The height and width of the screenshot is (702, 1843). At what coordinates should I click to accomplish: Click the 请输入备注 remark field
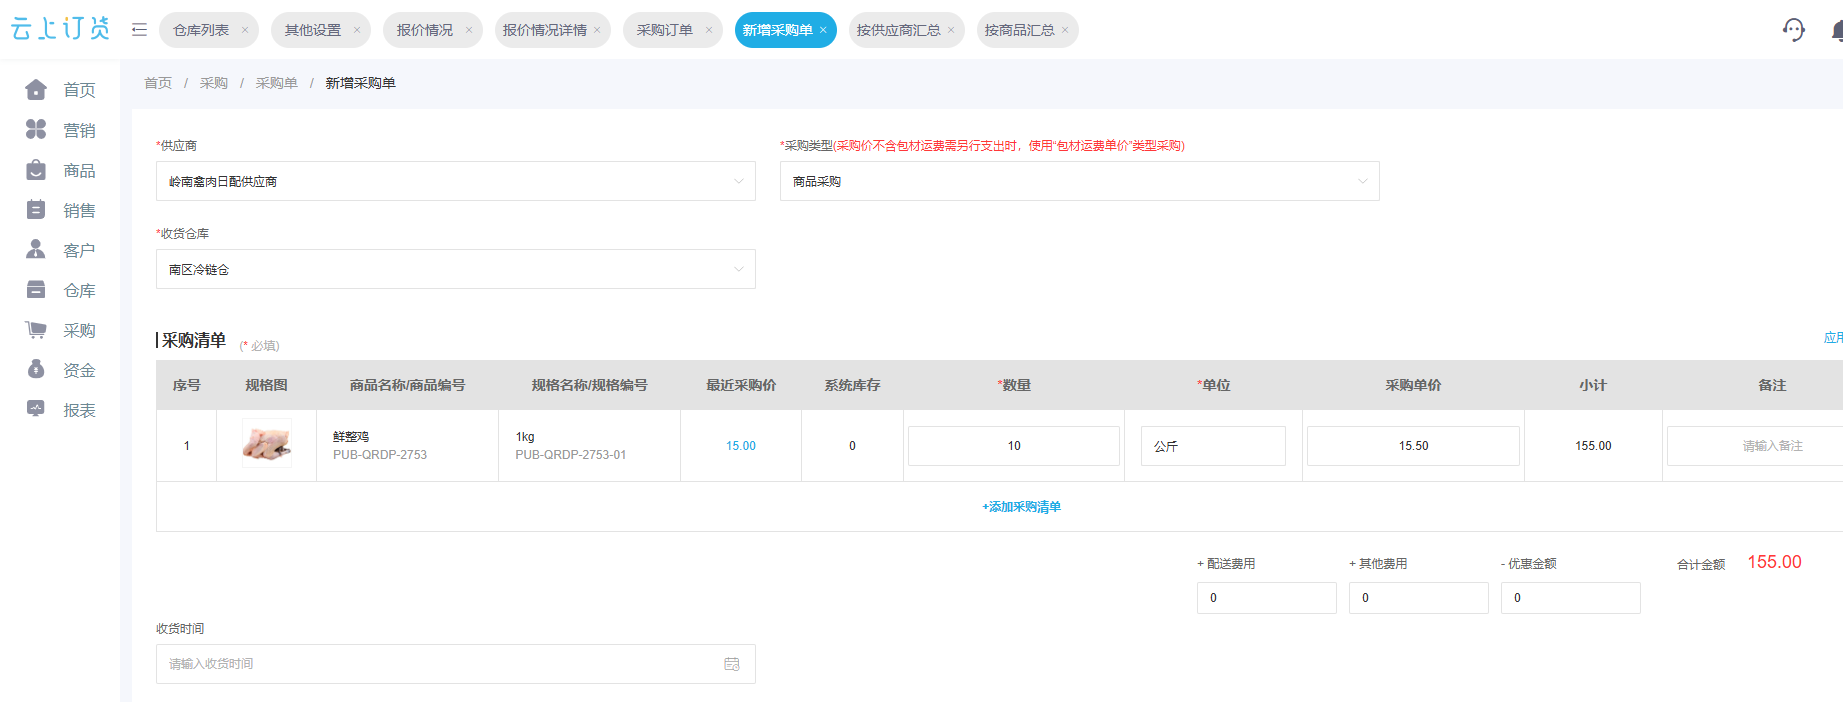pyautogui.click(x=1755, y=446)
